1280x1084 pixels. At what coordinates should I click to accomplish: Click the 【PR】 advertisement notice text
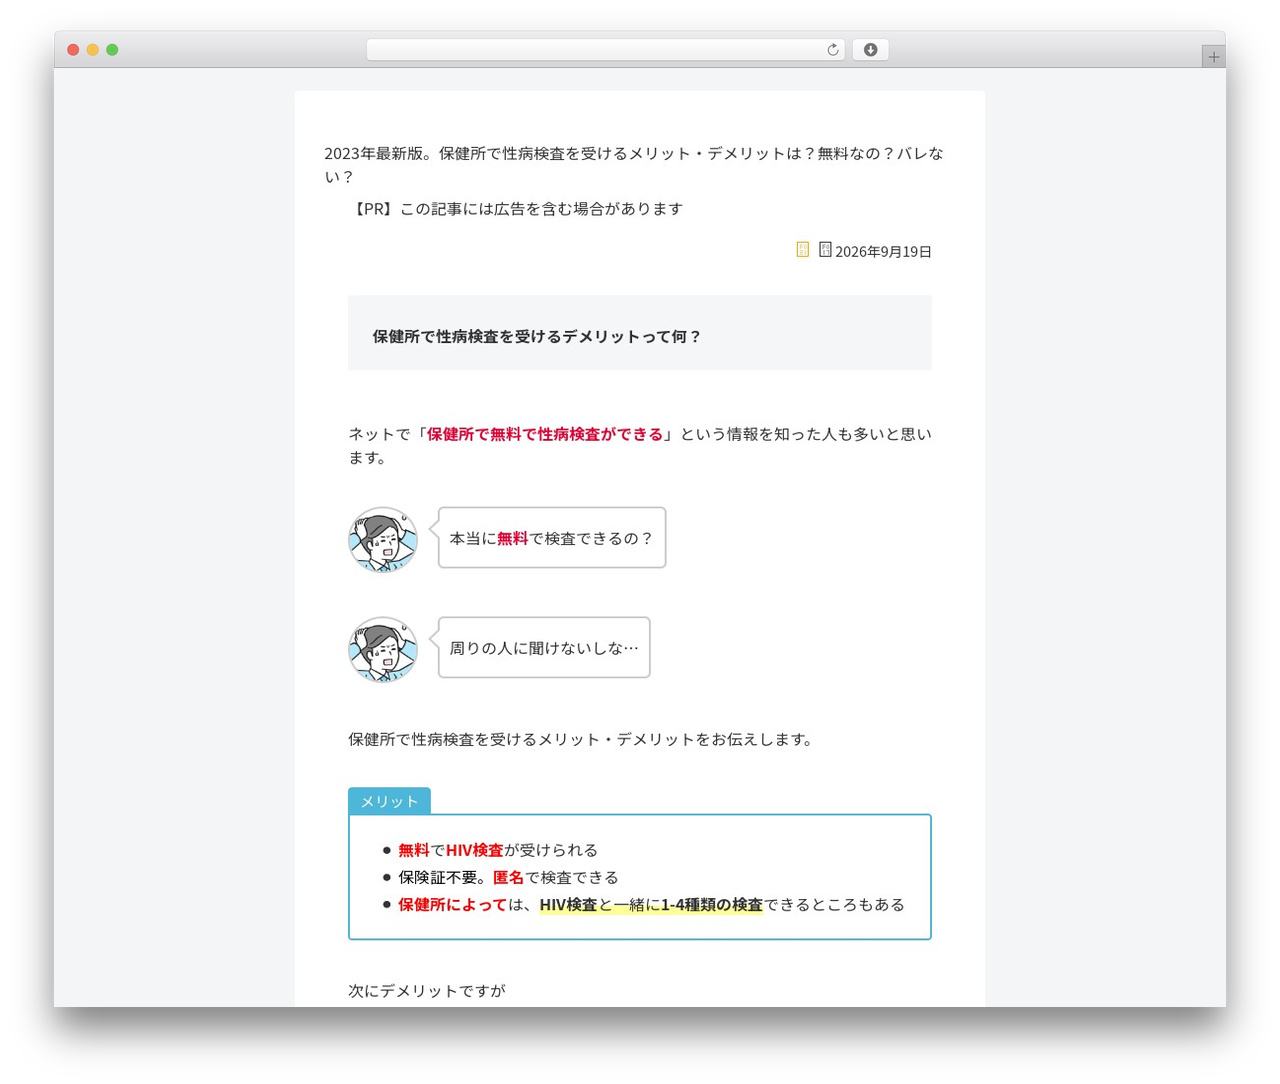coord(516,209)
